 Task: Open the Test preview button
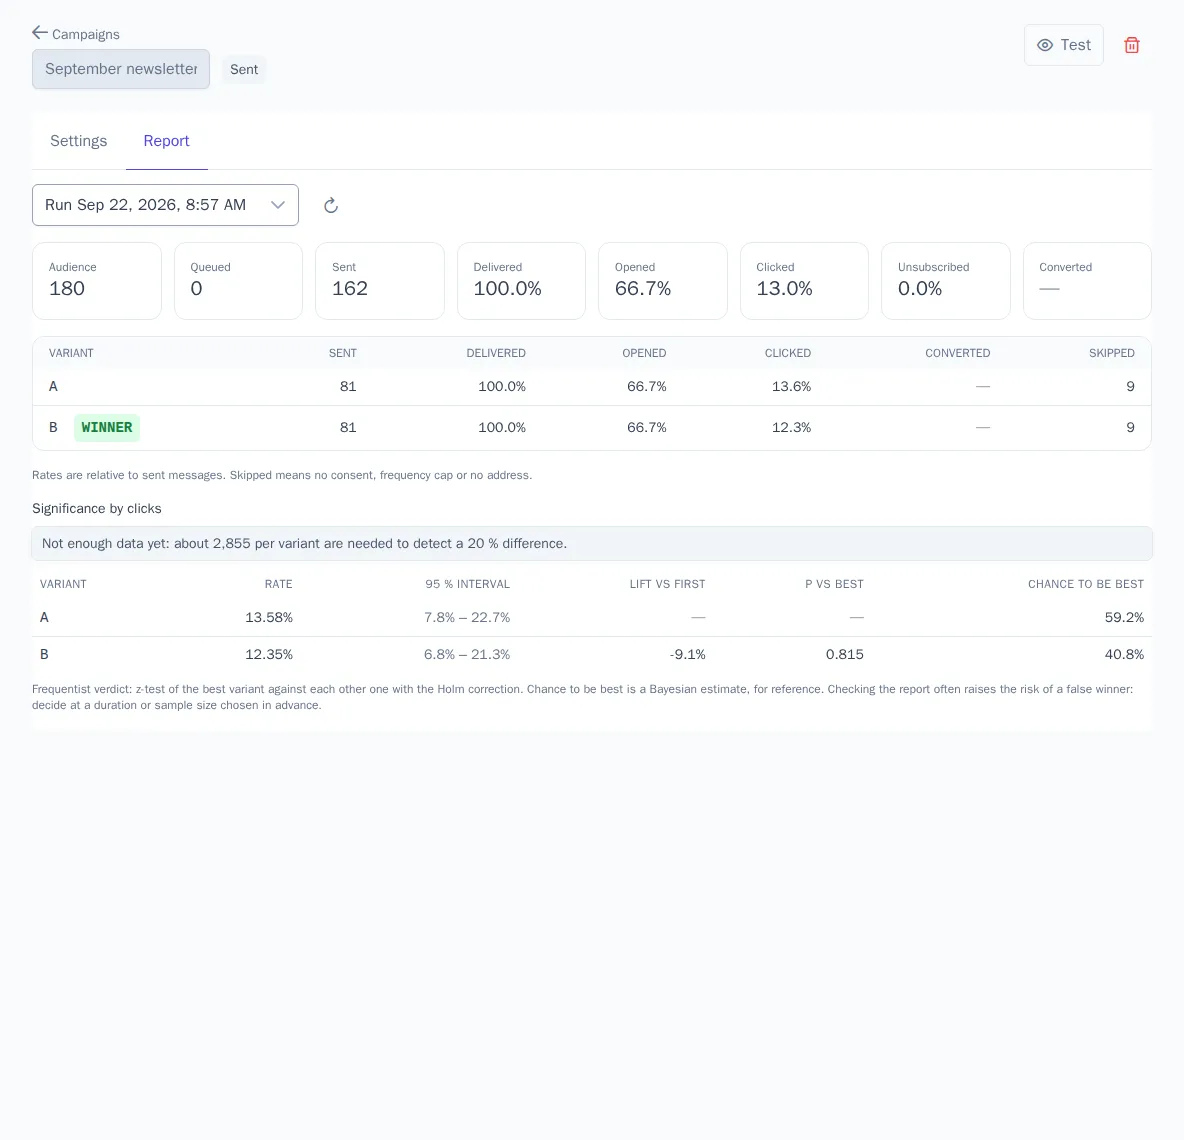(x=1063, y=45)
